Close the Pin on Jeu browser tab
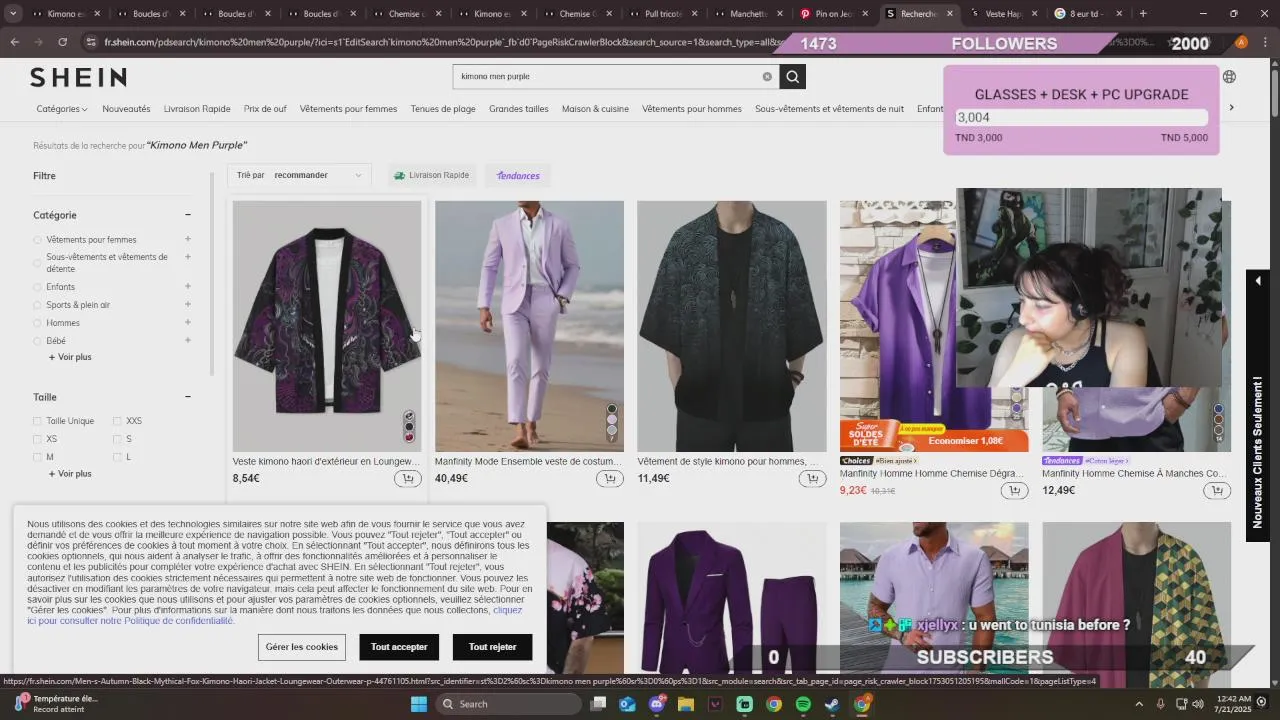This screenshot has width=1280, height=720. [x=865, y=14]
